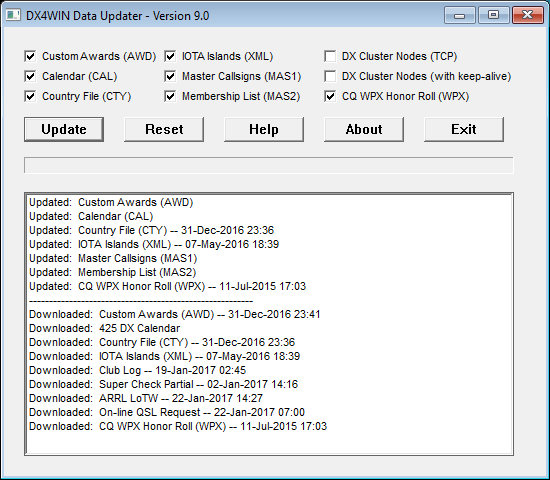Click the empty progress bar

269,165
